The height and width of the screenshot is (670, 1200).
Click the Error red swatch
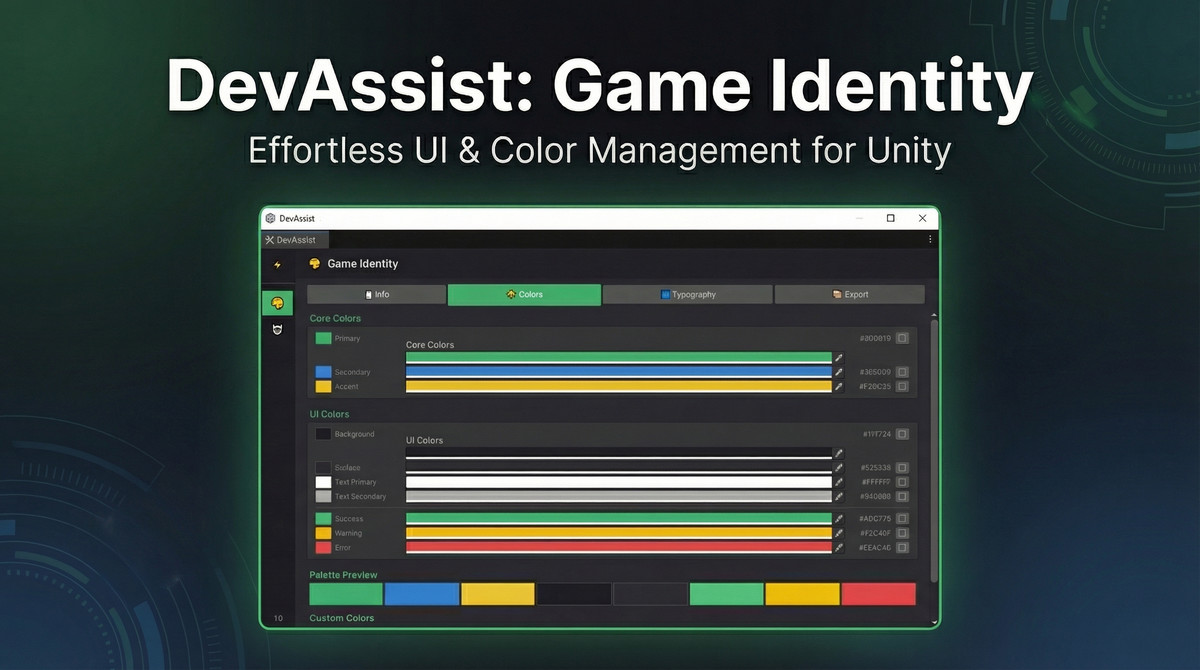click(323, 547)
